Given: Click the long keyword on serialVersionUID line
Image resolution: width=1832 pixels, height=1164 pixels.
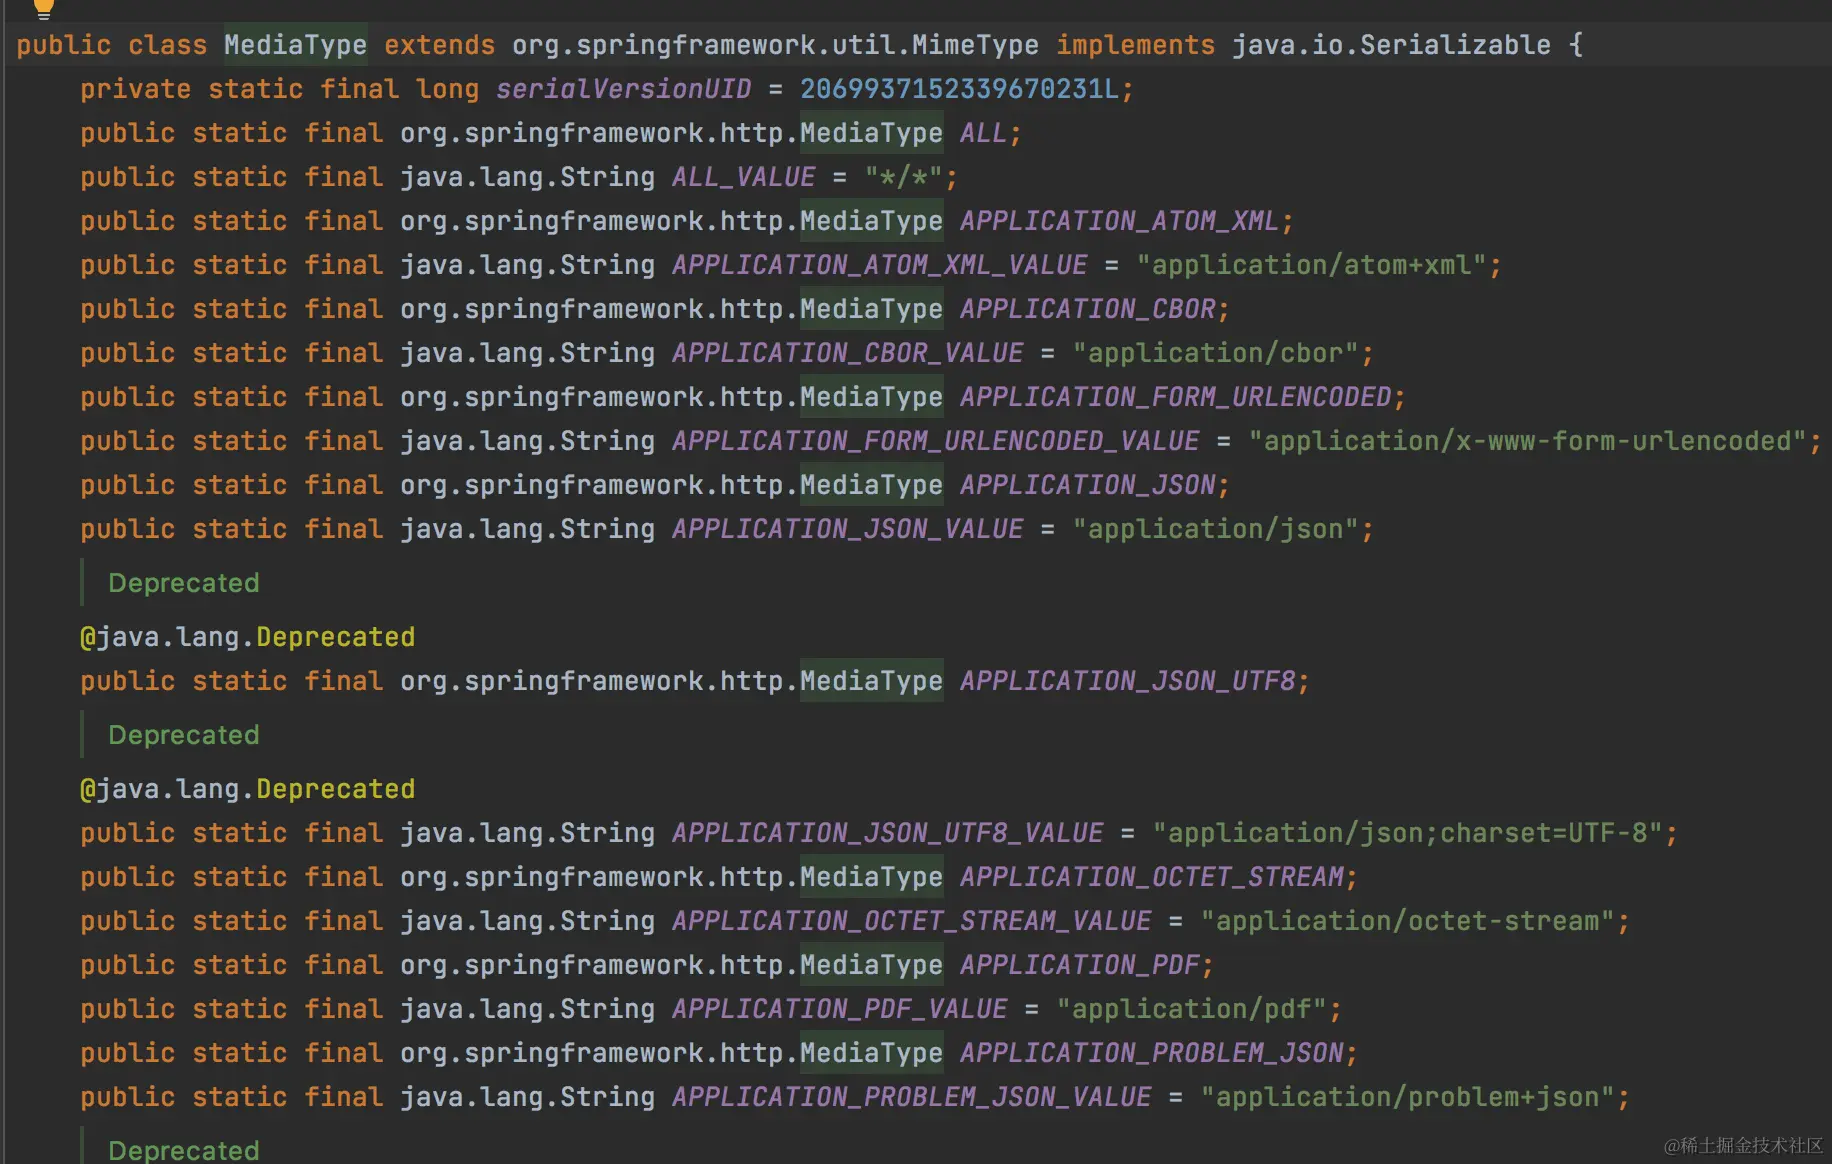Looking at the screenshot, I should [x=448, y=89].
